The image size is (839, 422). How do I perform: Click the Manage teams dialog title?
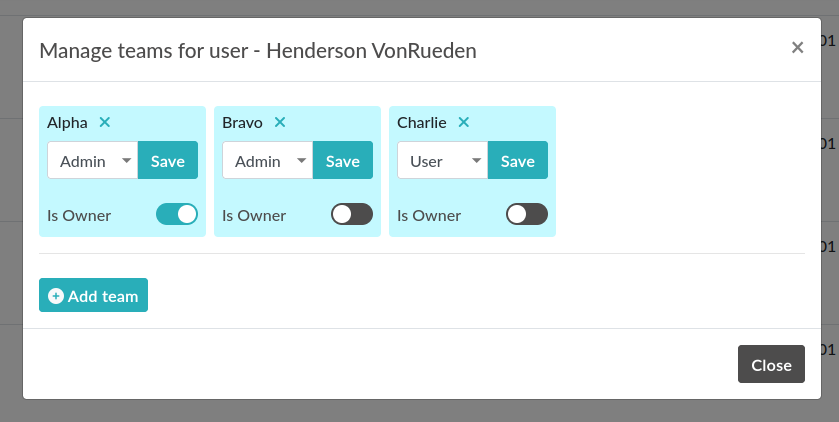(257, 50)
